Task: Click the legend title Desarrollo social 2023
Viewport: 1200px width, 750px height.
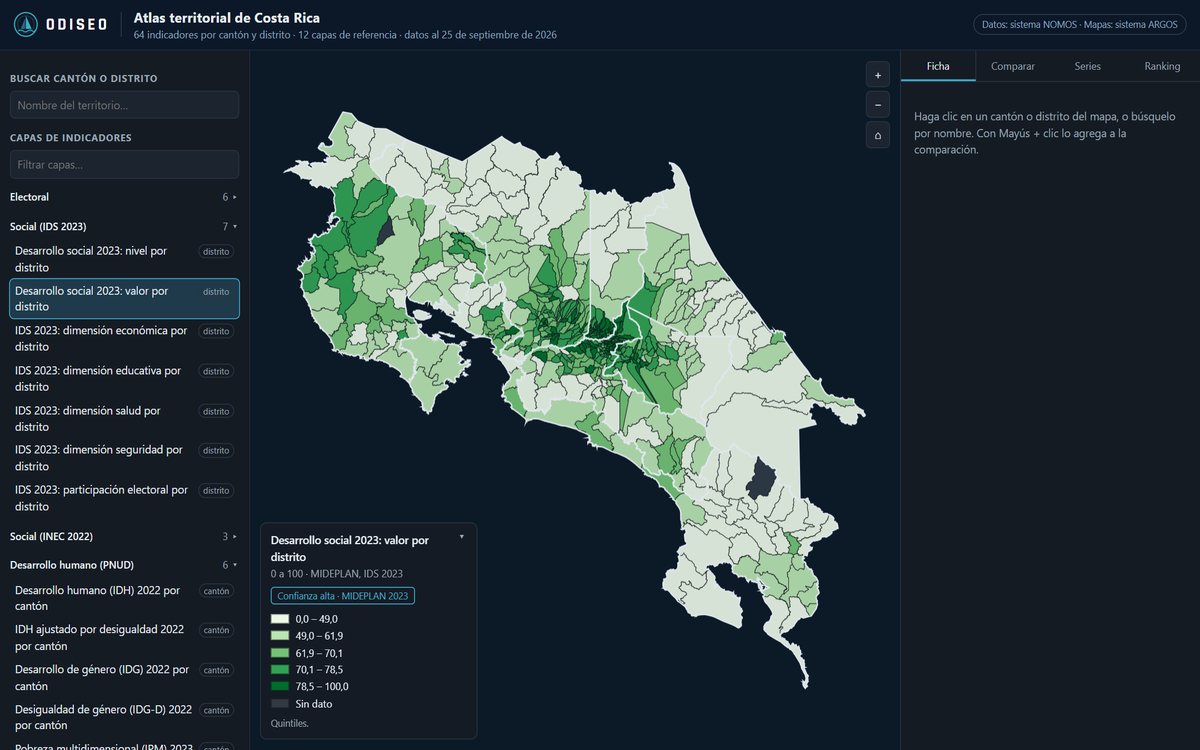Action: coord(350,548)
